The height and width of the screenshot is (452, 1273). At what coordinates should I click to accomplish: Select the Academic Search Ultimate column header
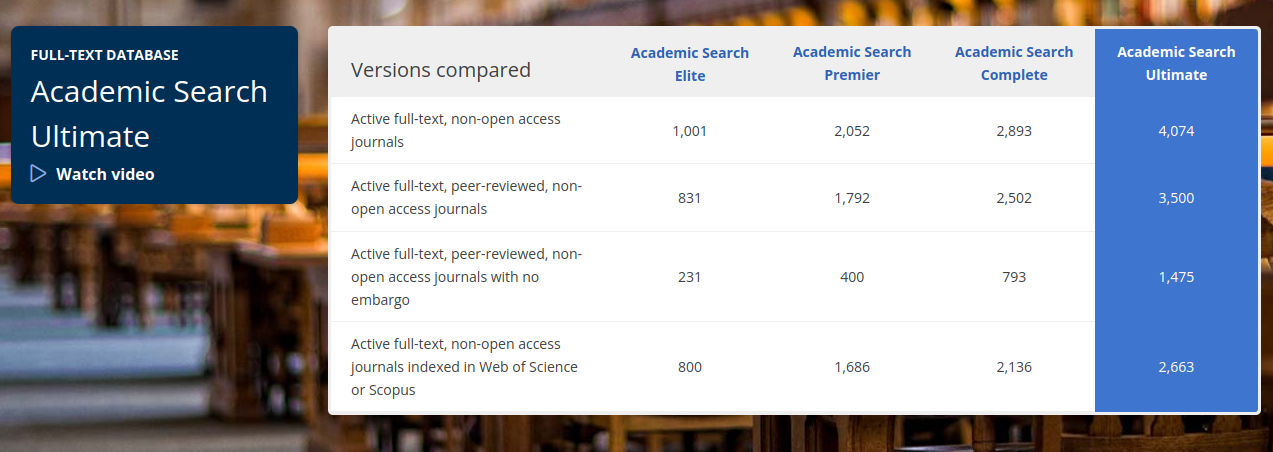(1176, 63)
